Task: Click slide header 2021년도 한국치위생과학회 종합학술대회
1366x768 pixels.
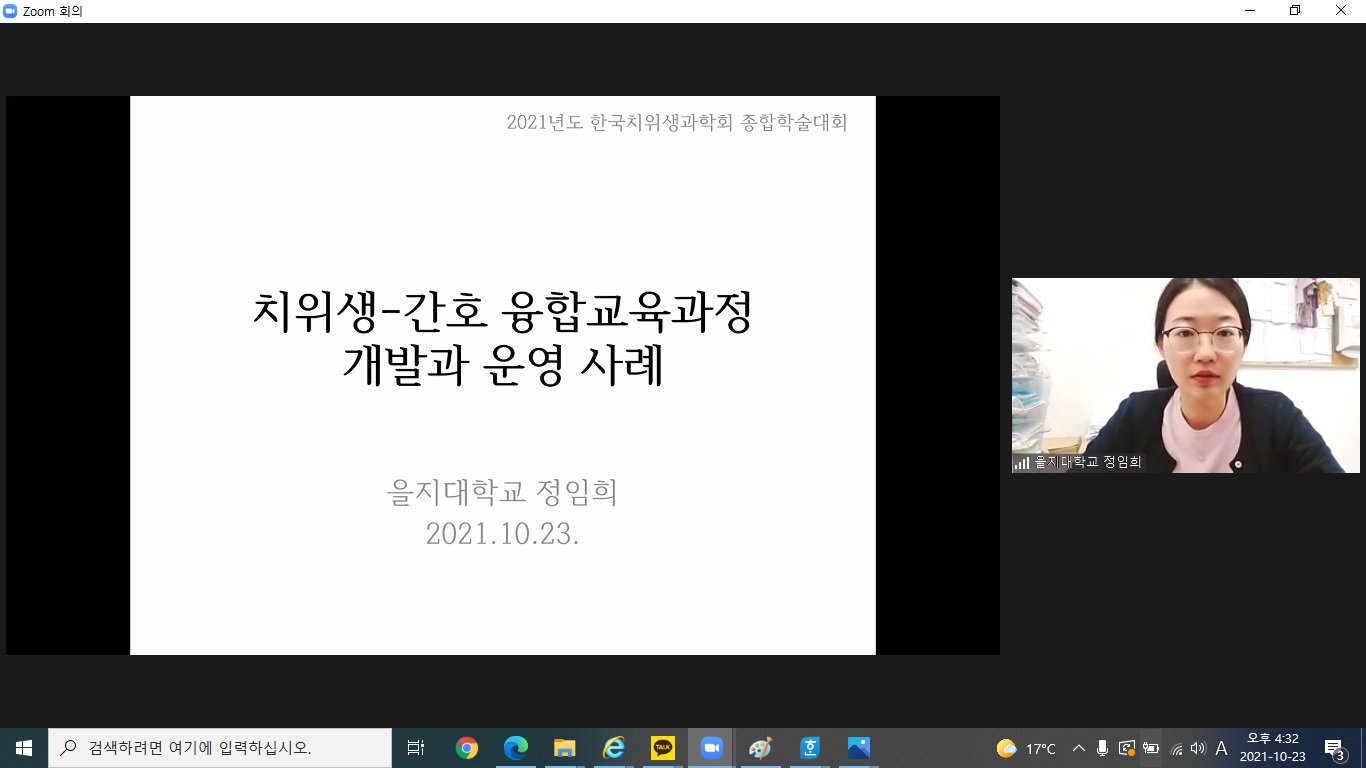Action: click(x=677, y=123)
